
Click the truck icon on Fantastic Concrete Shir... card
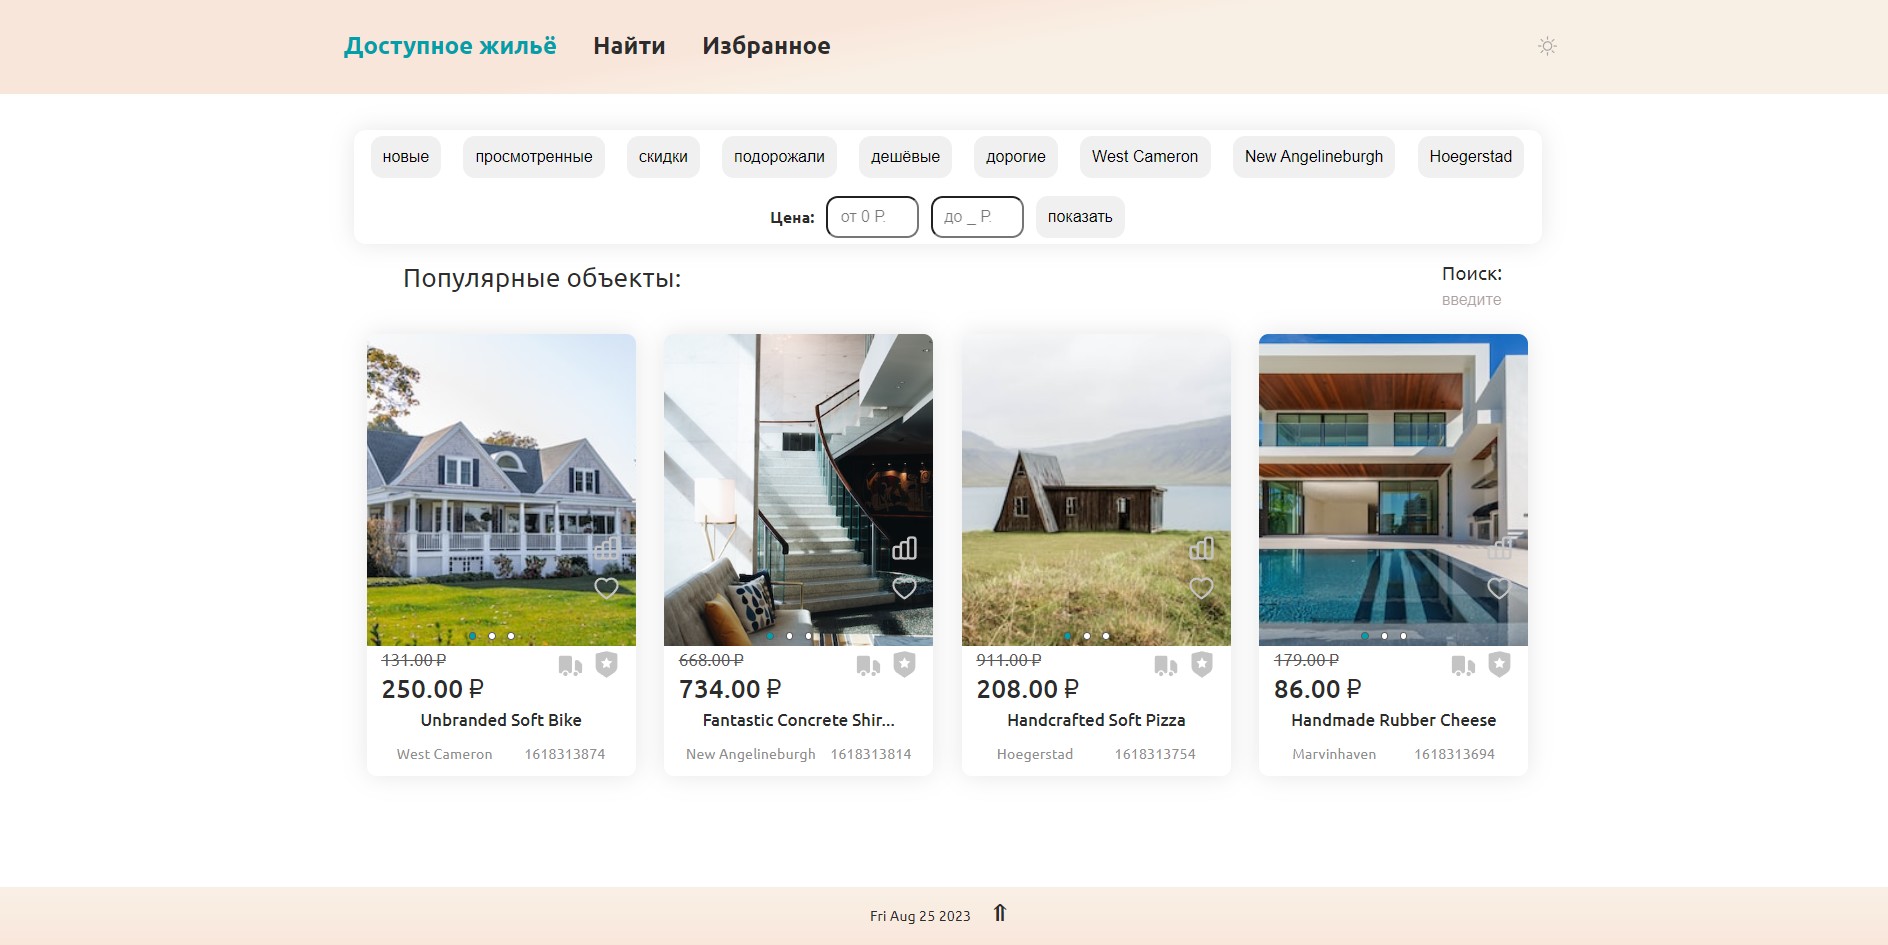click(x=866, y=664)
